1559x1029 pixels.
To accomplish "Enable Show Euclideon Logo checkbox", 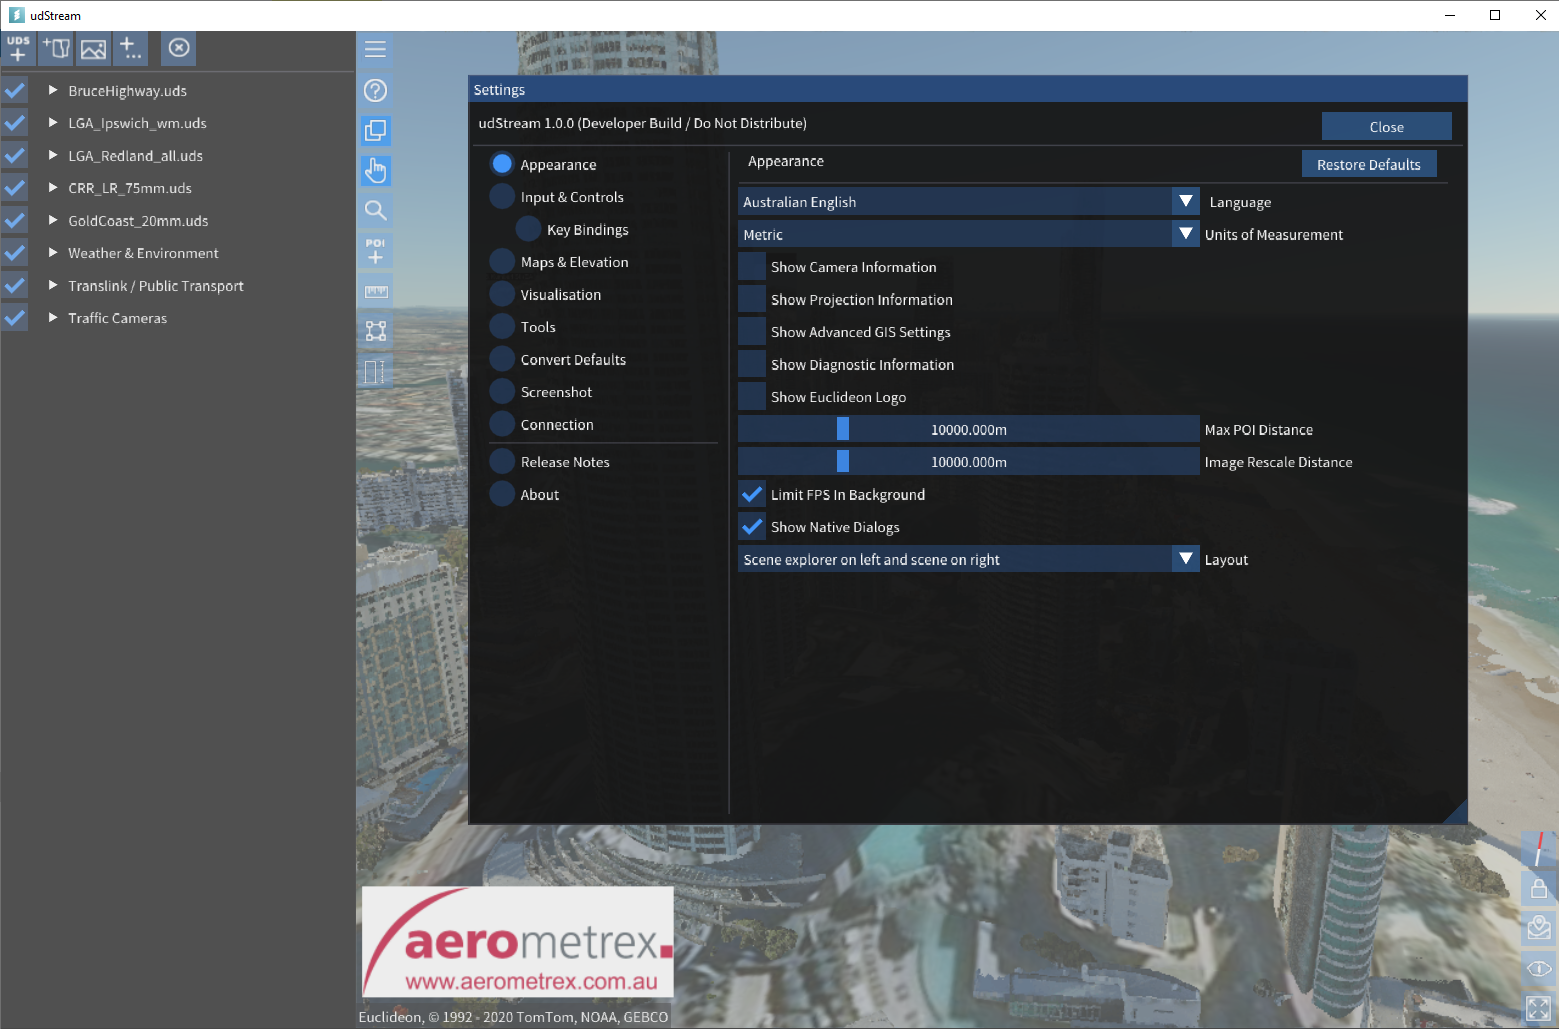I will point(752,397).
